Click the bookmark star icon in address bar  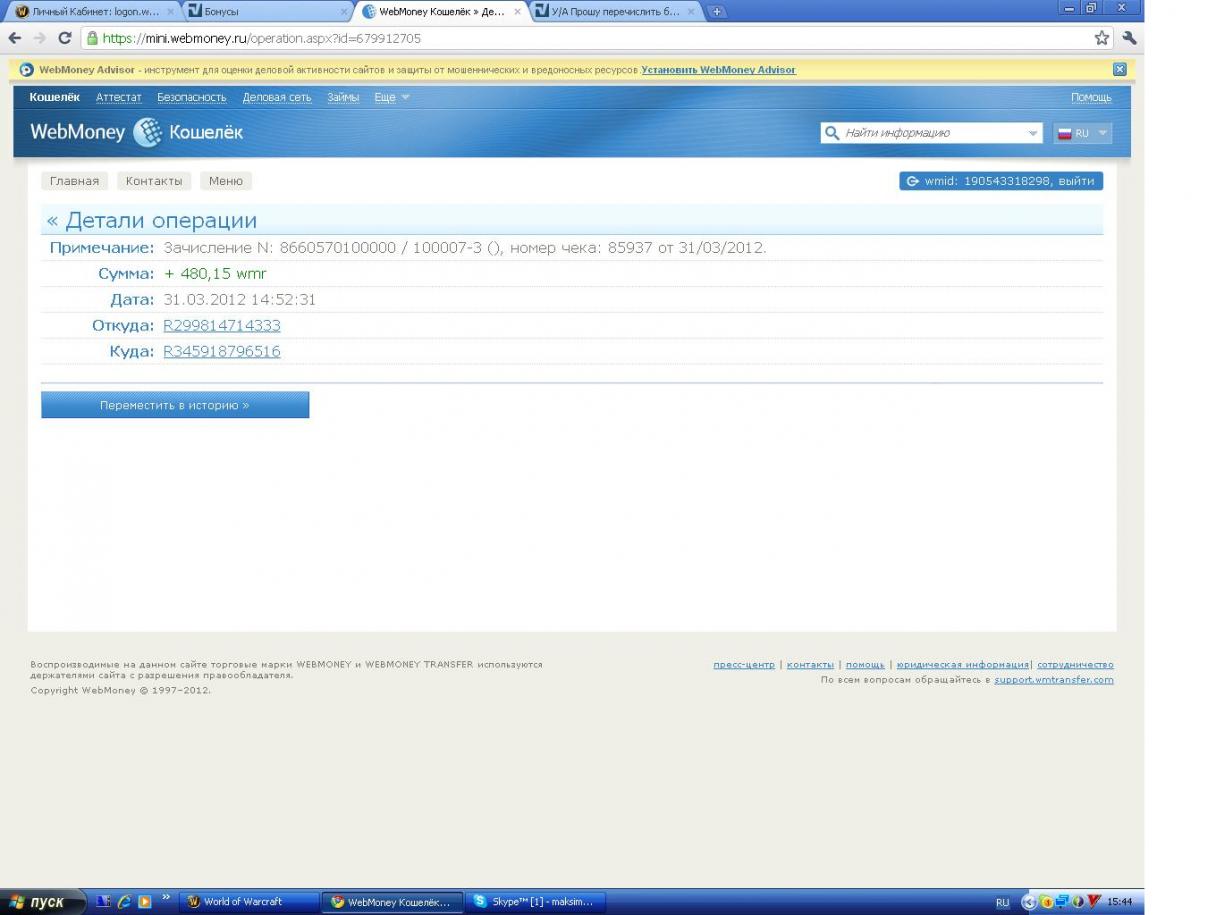coord(1102,38)
